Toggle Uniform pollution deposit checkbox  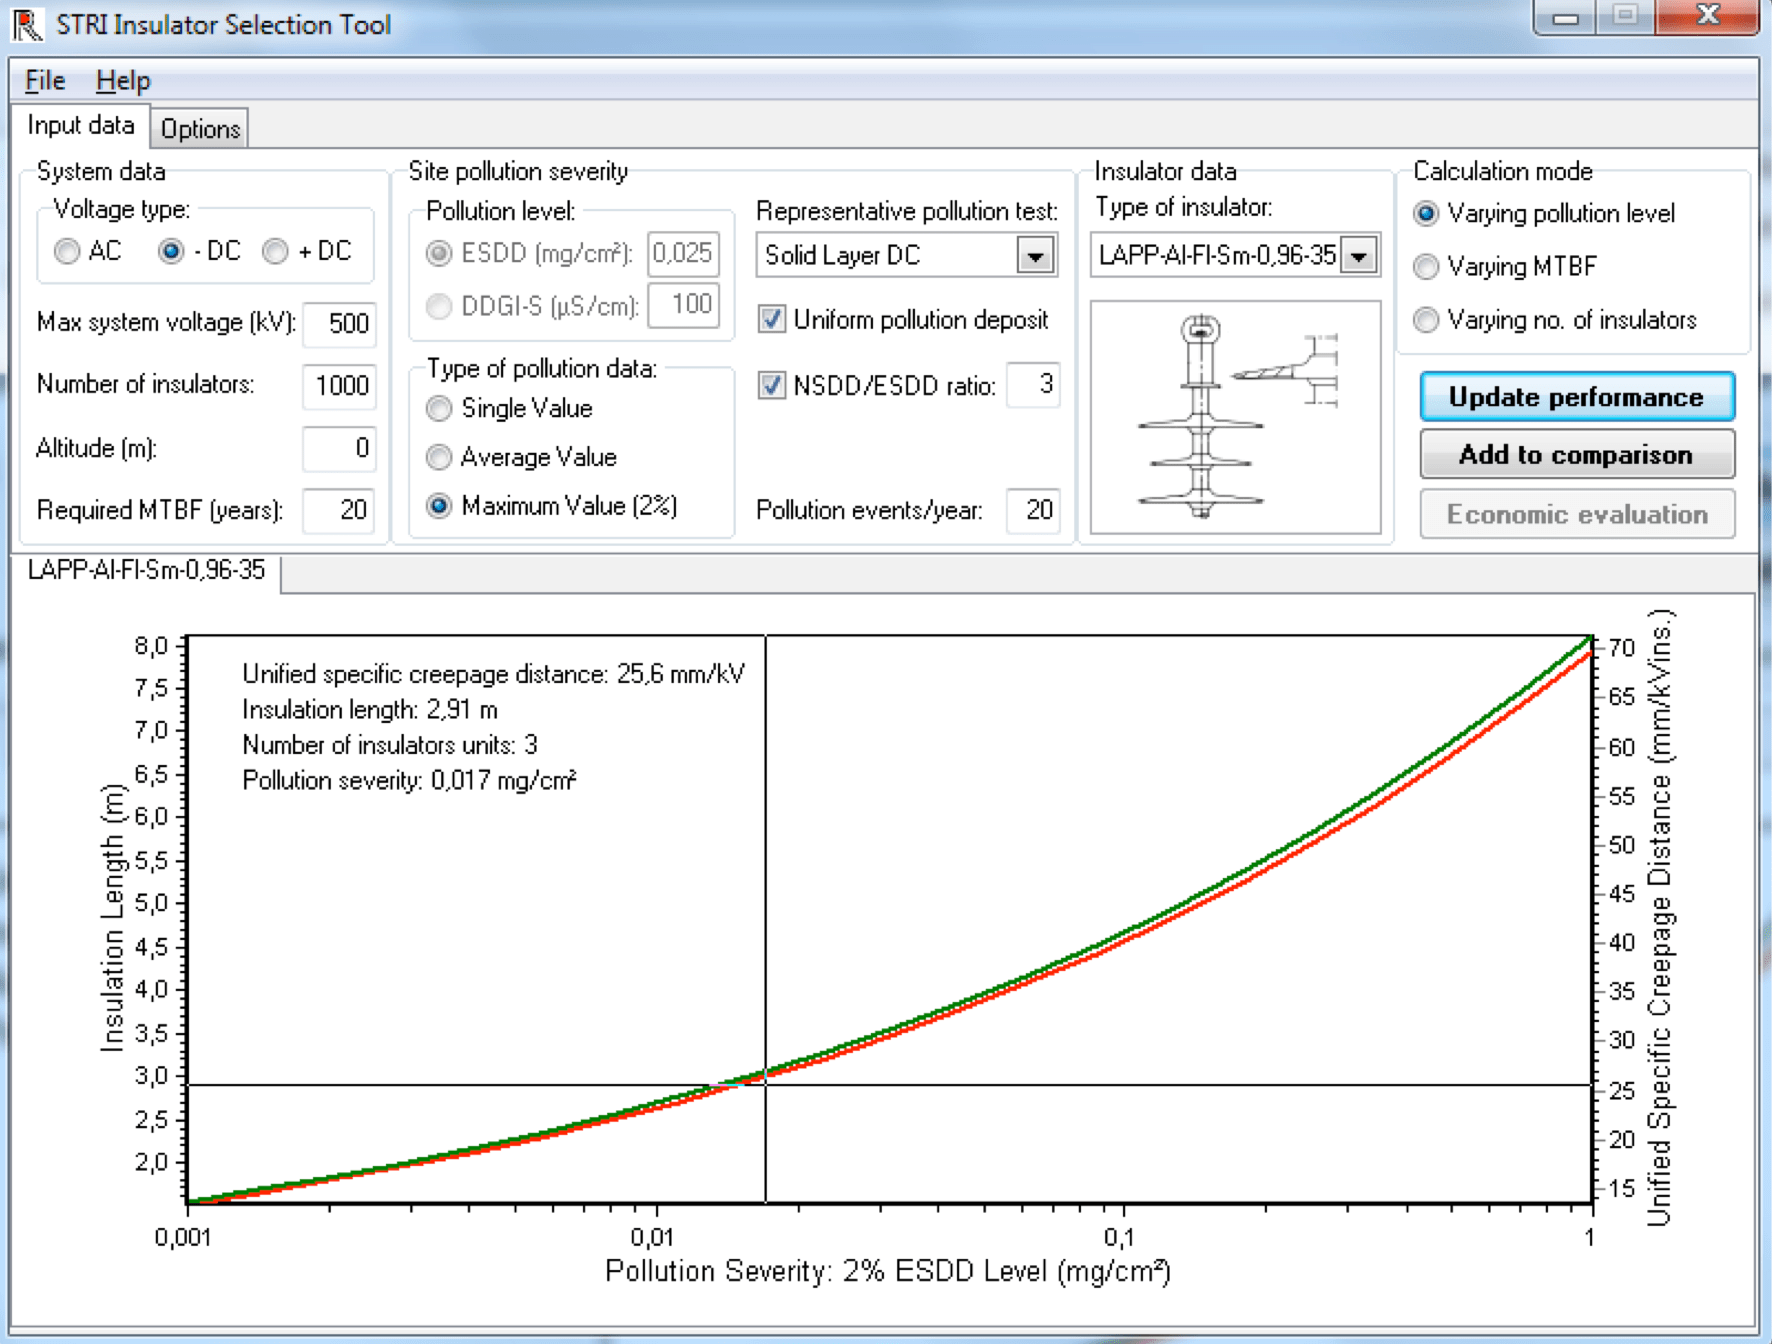click(x=771, y=320)
